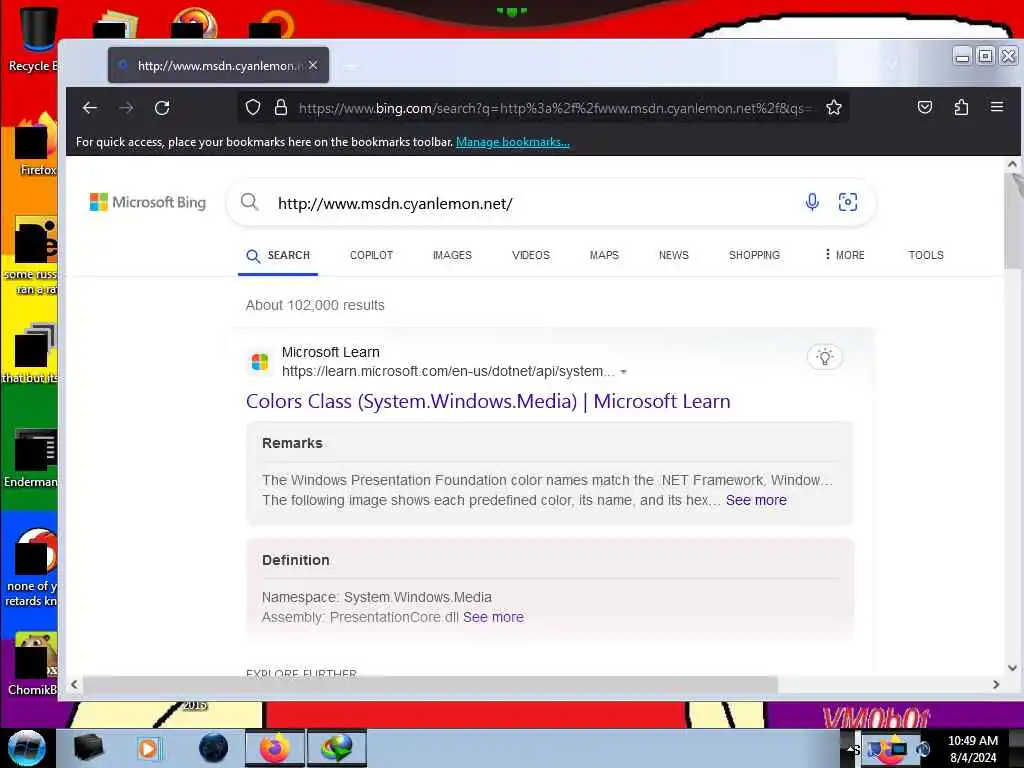Viewport: 1024px width, 768px height.
Task: Click the About 102,000 results text
Action: pos(315,305)
